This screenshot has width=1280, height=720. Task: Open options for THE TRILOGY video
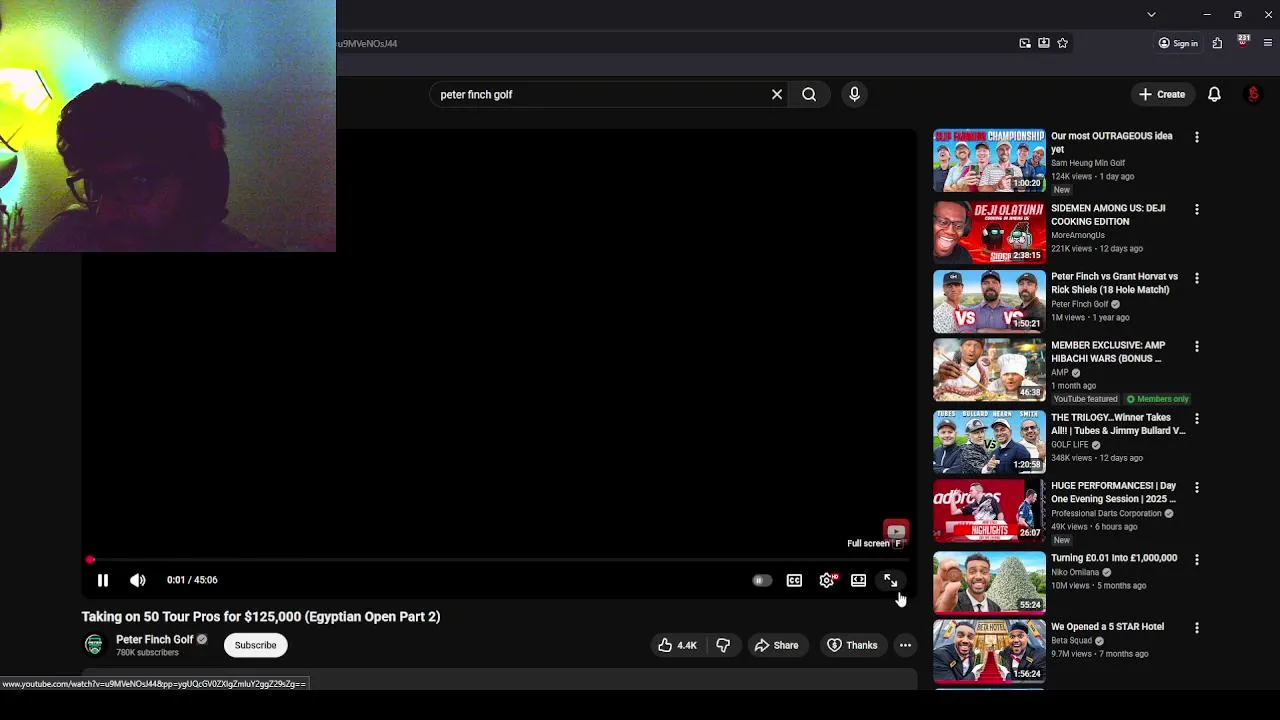pyautogui.click(x=1197, y=418)
